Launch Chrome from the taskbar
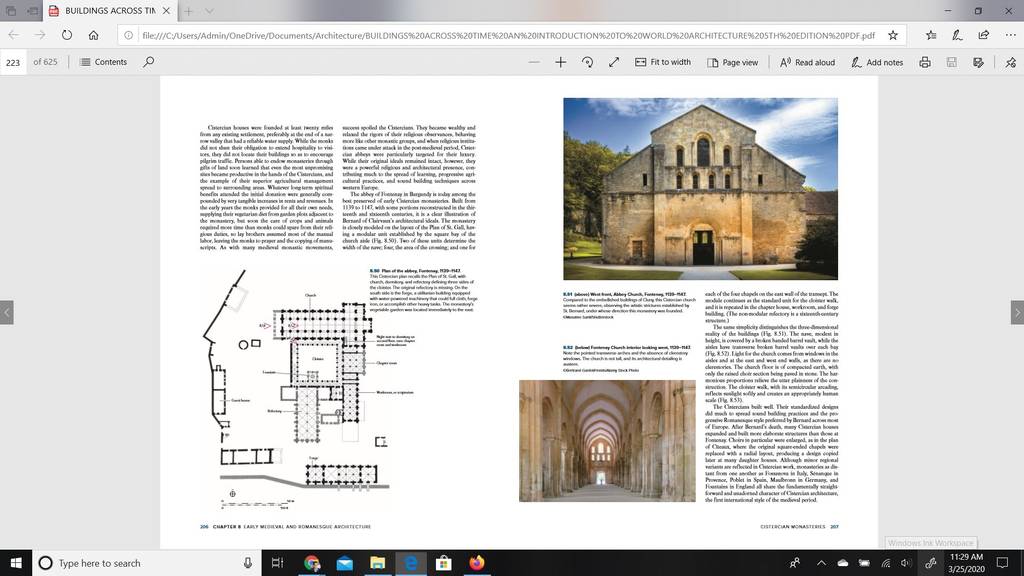Image resolution: width=1024 pixels, height=576 pixels. (x=312, y=563)
